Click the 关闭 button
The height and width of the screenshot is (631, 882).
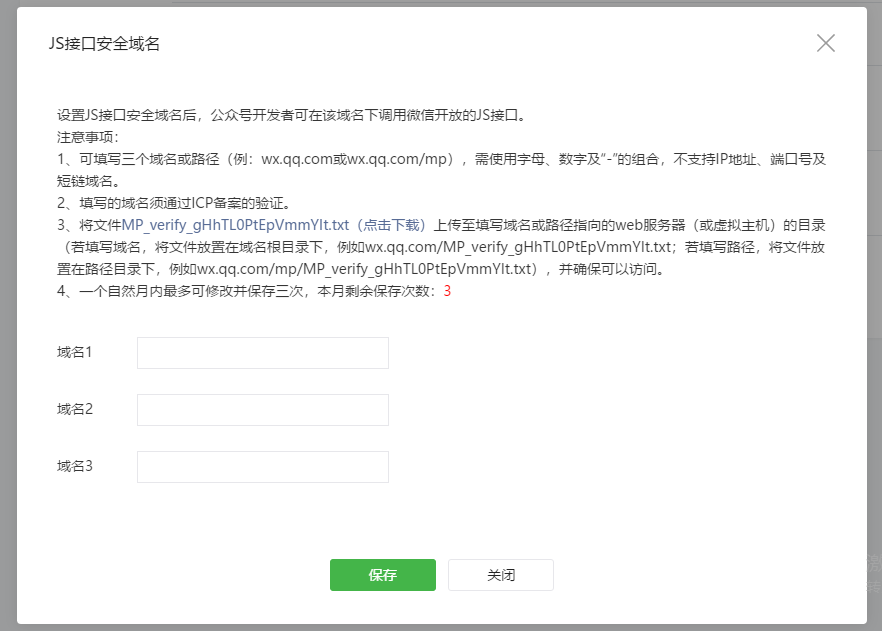point(501,575)
